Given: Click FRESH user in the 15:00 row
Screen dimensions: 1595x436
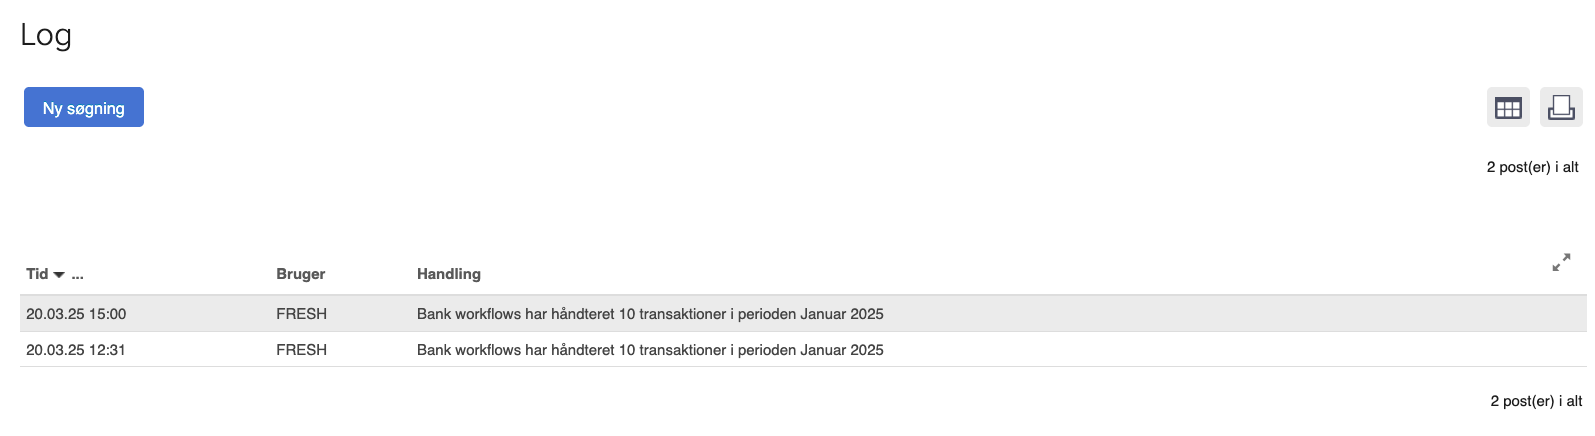Looking at the screenshot, I should point(302,314).
